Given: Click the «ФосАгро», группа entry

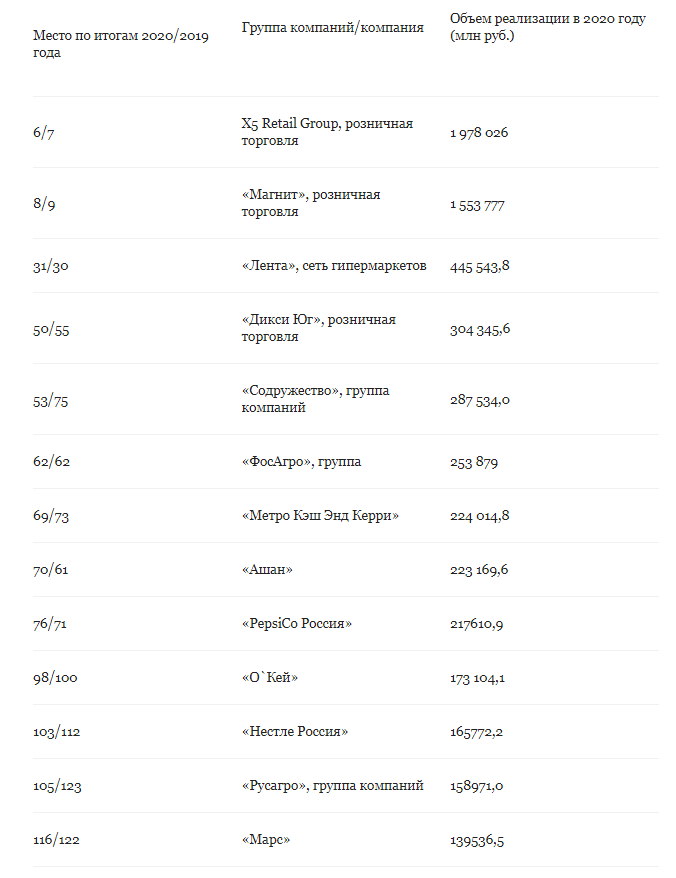Looking at the screenshot, I should pyautogui.click(x=301, y=461).
